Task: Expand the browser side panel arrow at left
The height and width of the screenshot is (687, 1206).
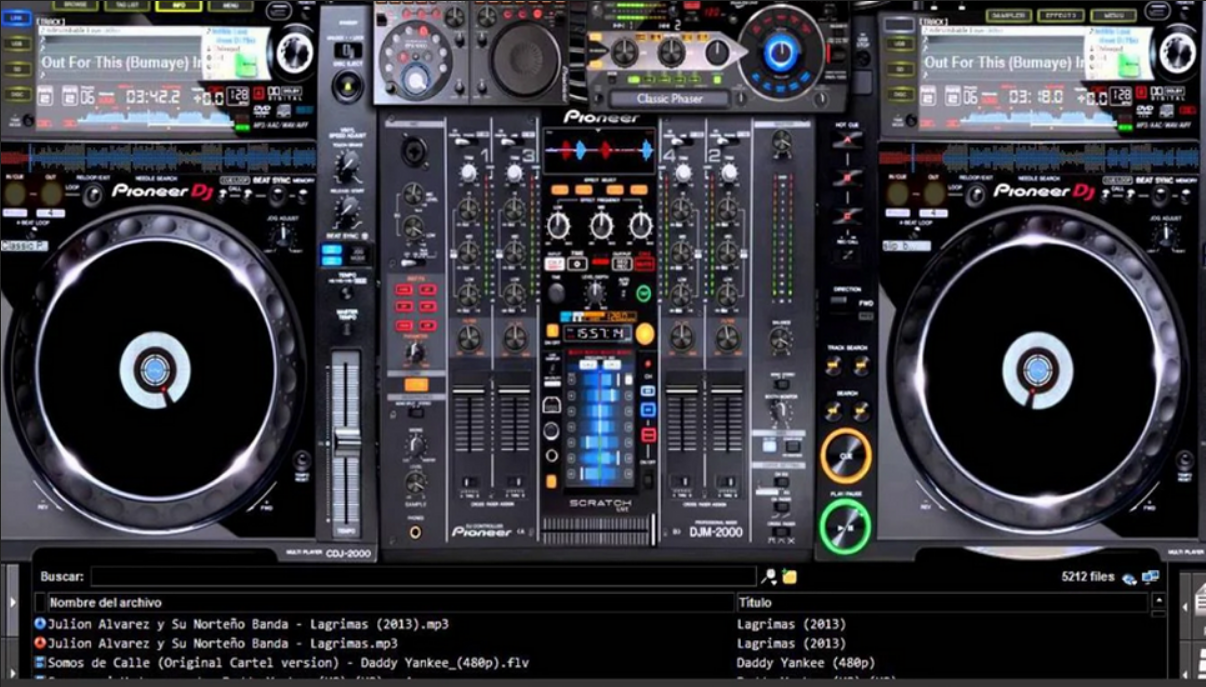Action: [11, 603]
